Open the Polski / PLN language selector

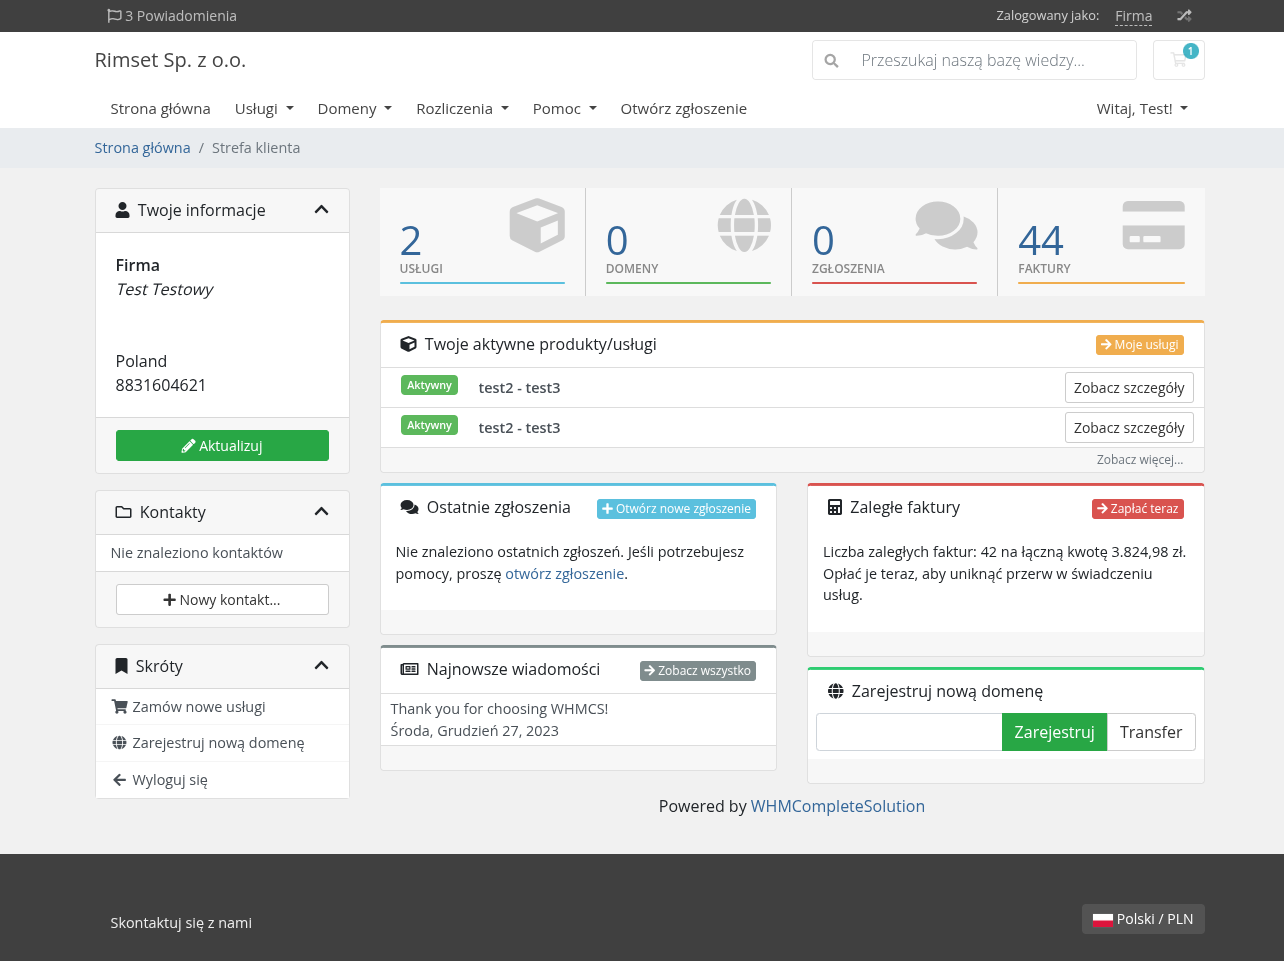point(1143,919)
